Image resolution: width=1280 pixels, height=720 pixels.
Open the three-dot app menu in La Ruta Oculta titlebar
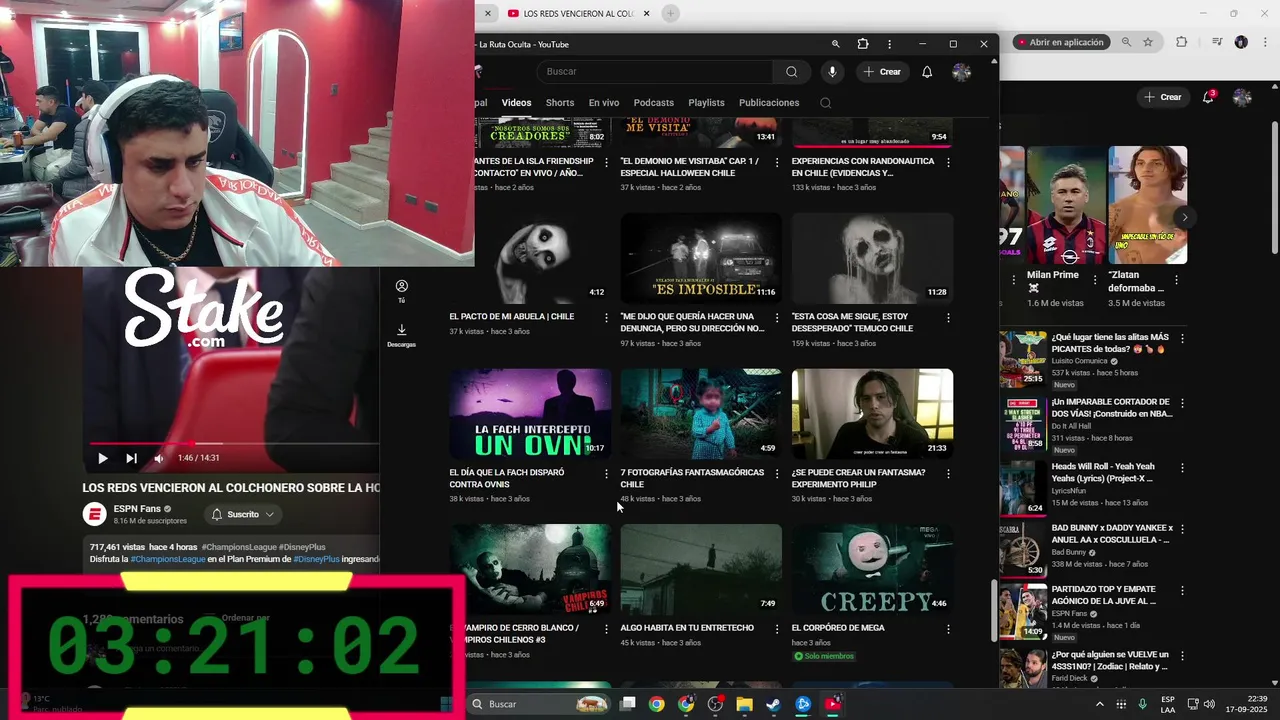[x=889, y=44]
